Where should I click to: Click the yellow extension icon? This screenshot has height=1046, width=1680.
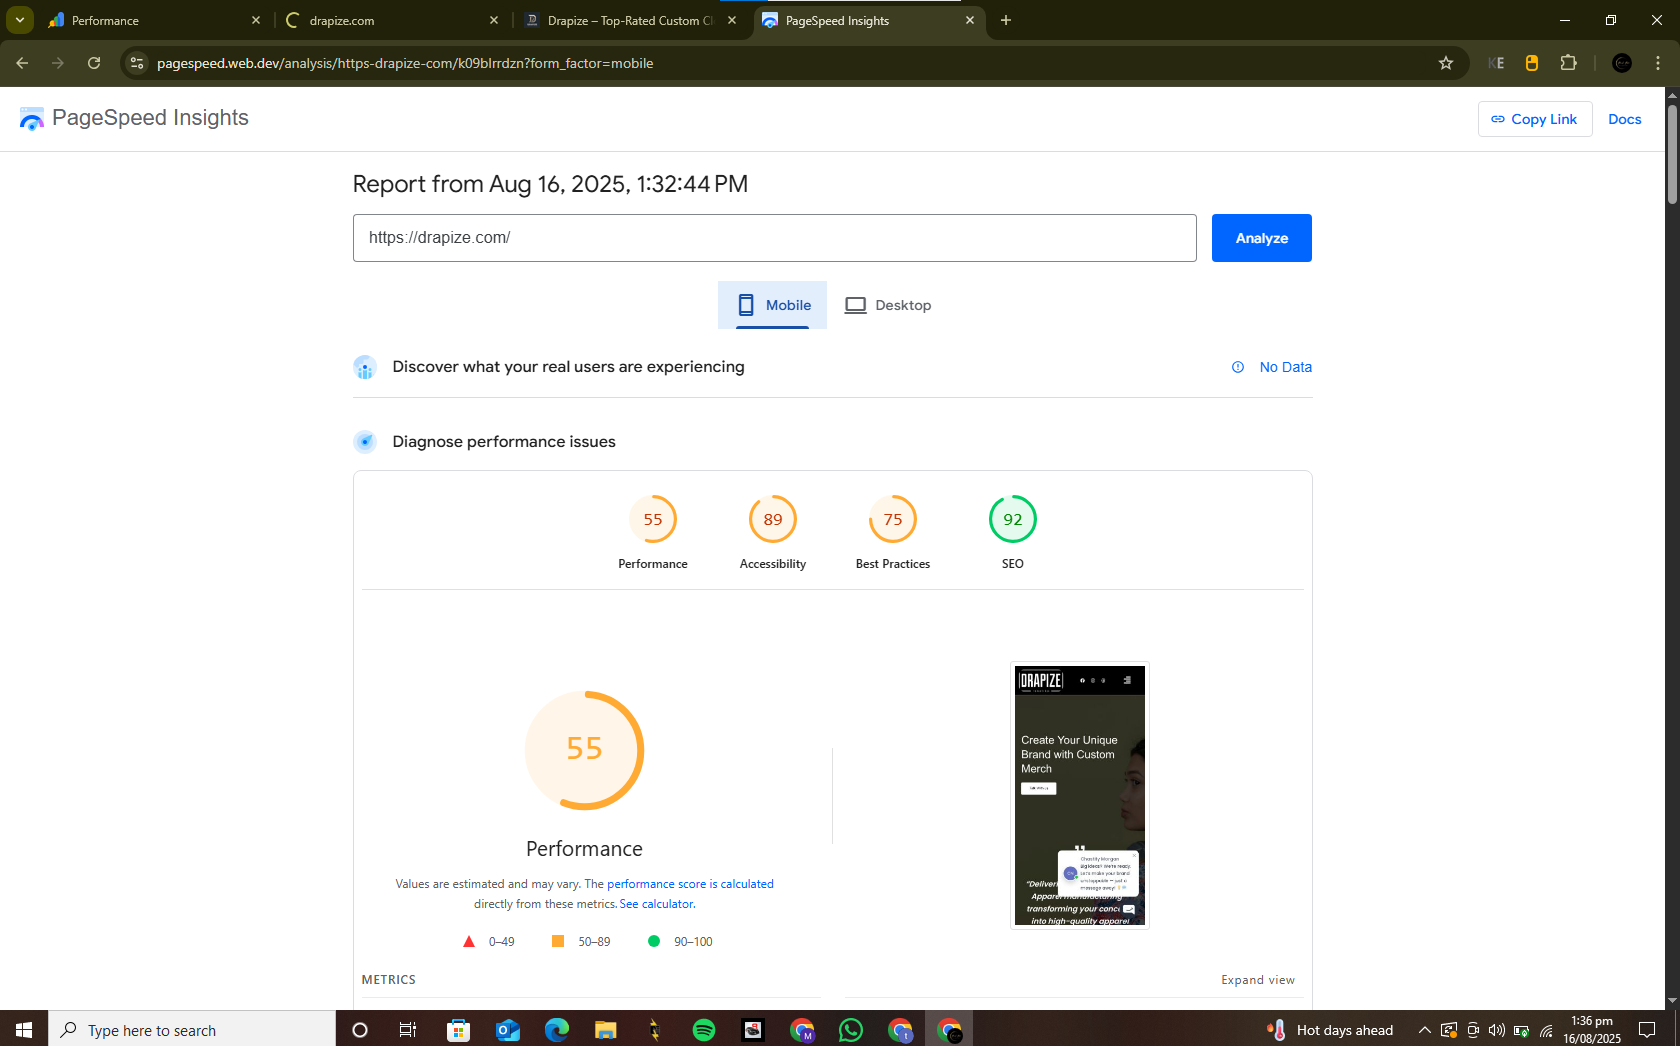(1532, 63)
